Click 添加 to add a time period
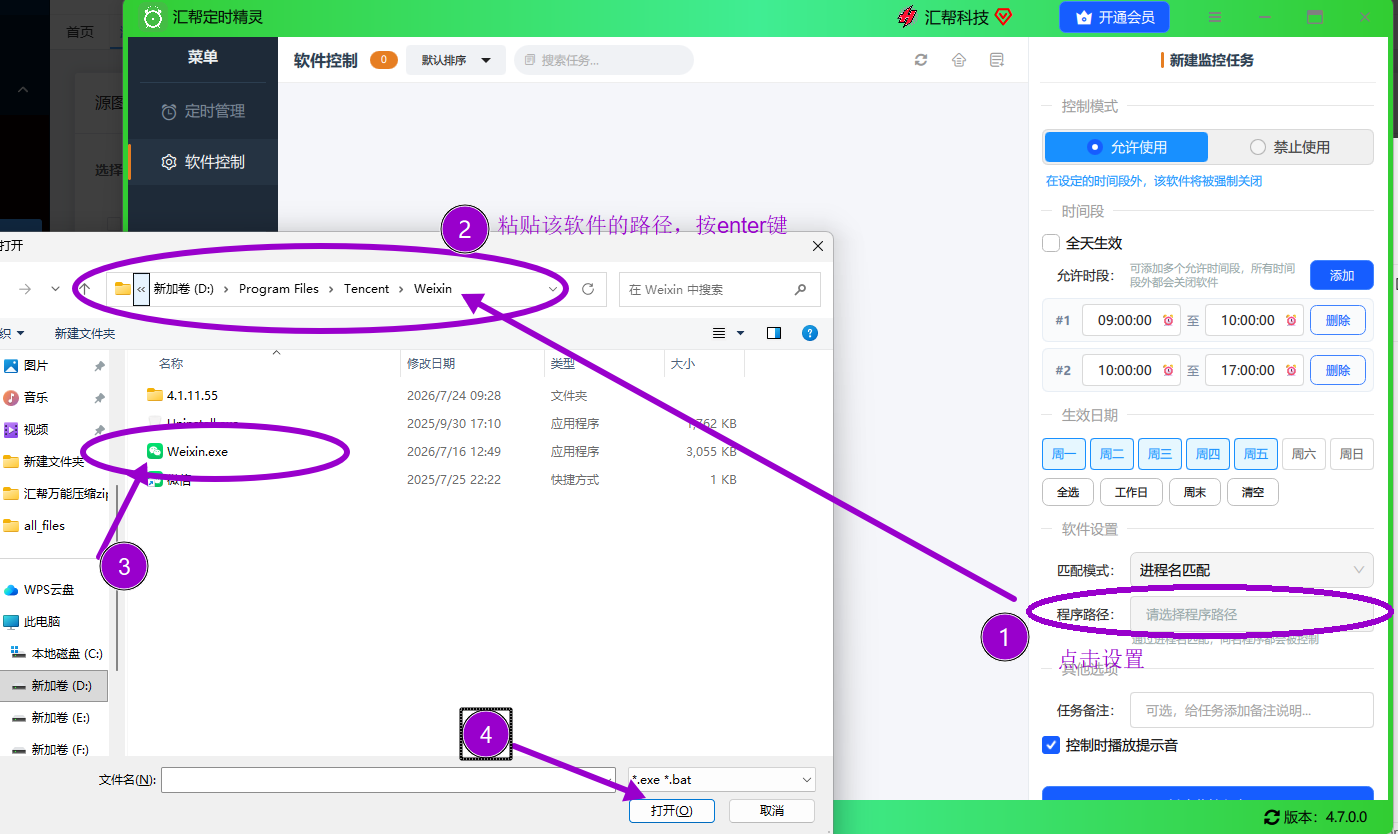This screenshot has width=1398, height=834. 1342,275
